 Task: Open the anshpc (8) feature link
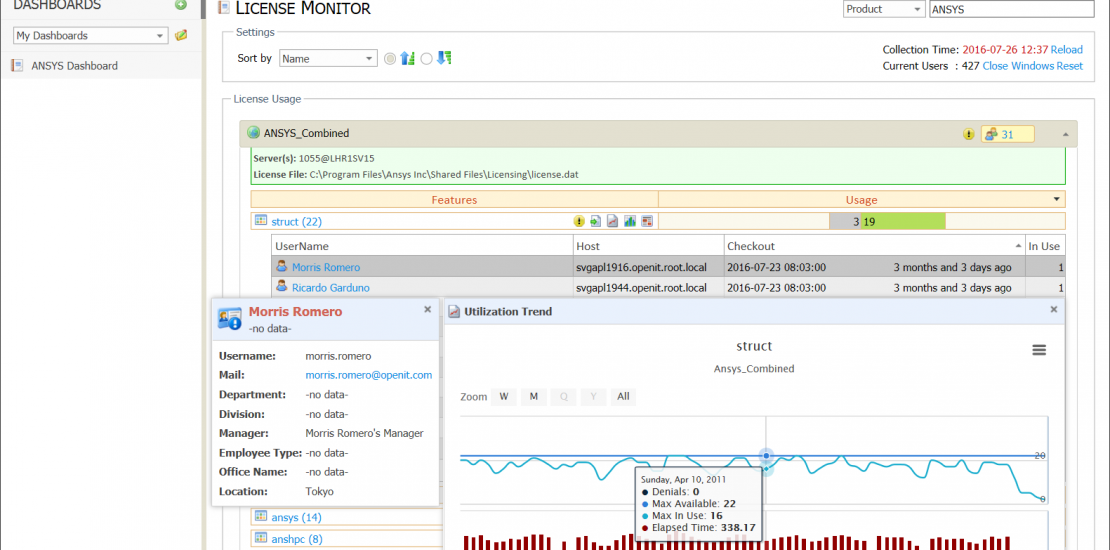tap(297, 539)
